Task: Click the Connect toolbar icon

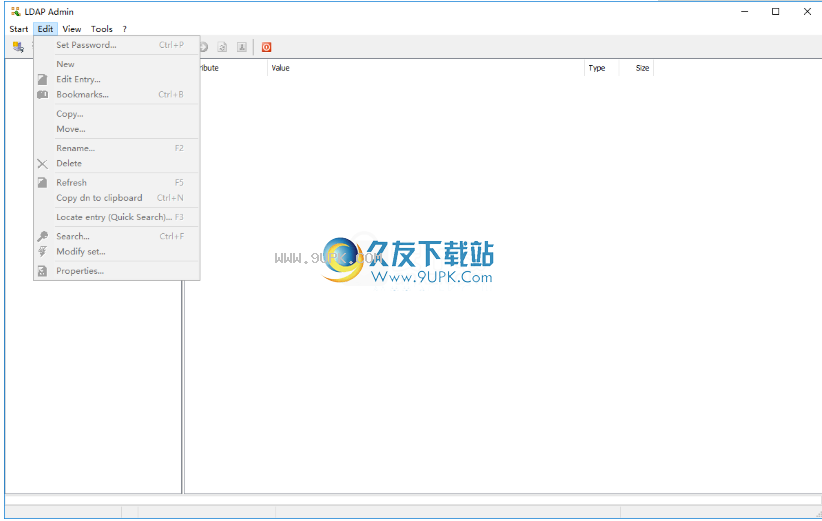Action: [x=18, y=47]
